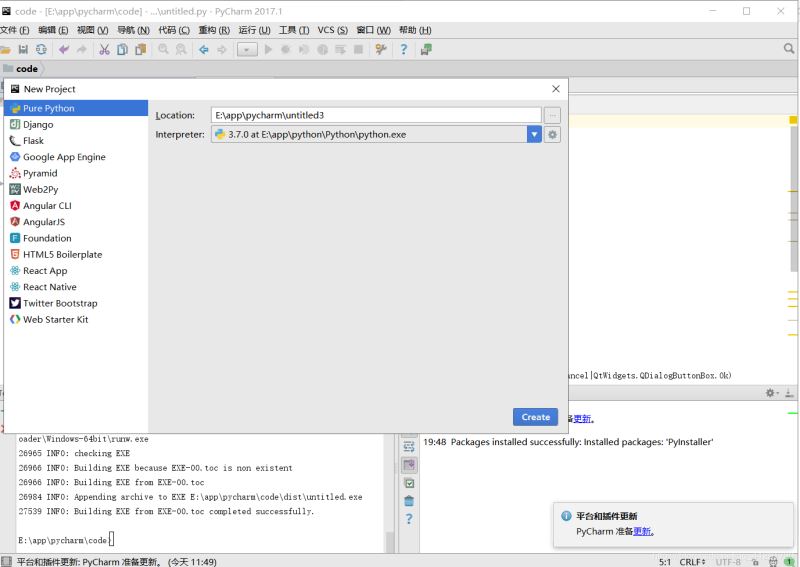Image resolution: width=800 pixels, height=567 pixels.
Task: Click the event log gear settings icon
Action: coord(770,392)
